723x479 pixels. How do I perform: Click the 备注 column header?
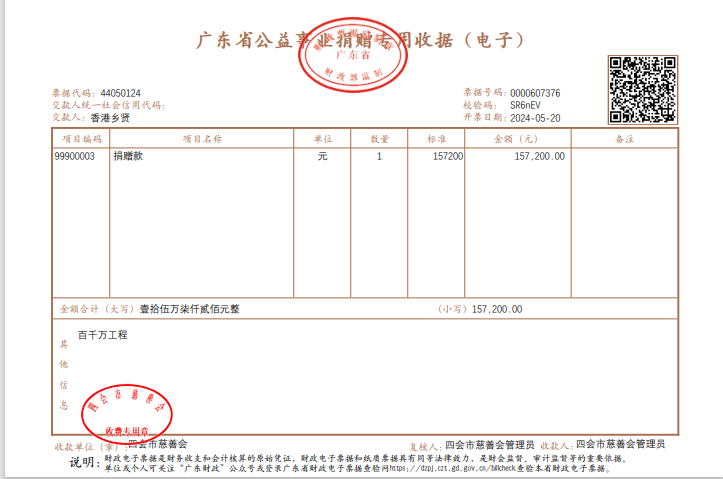(x=624, y=139)
